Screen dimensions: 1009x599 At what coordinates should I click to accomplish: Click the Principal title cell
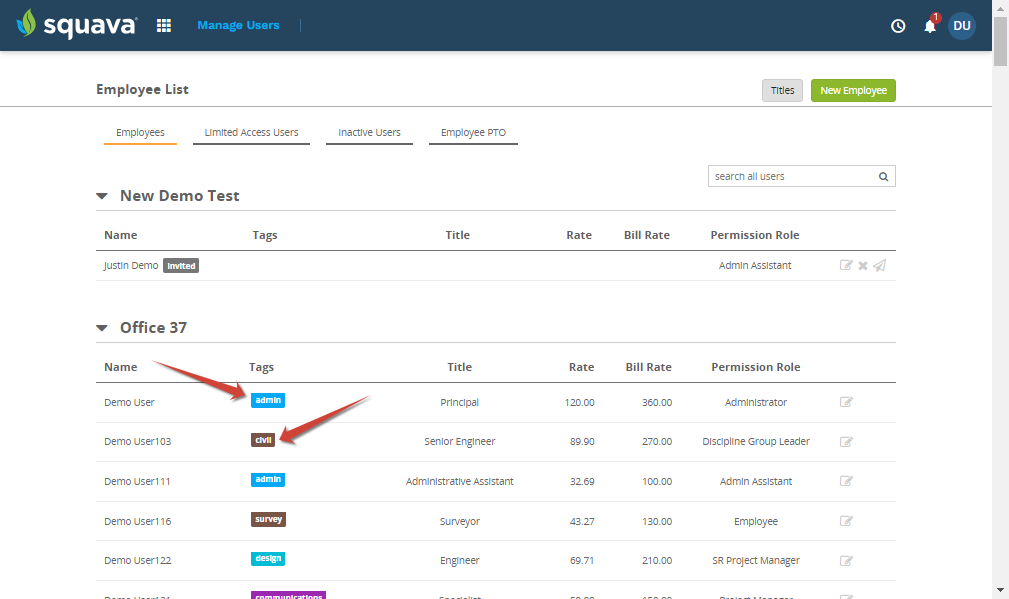click(459, 402)
